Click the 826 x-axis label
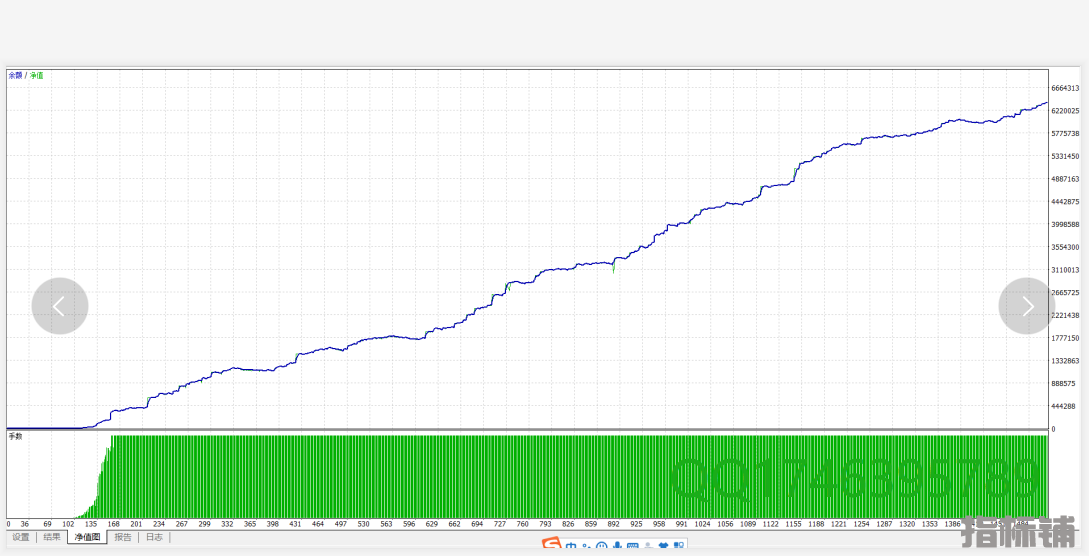Viewport: 1089px width, 556px height. (568, 524)
